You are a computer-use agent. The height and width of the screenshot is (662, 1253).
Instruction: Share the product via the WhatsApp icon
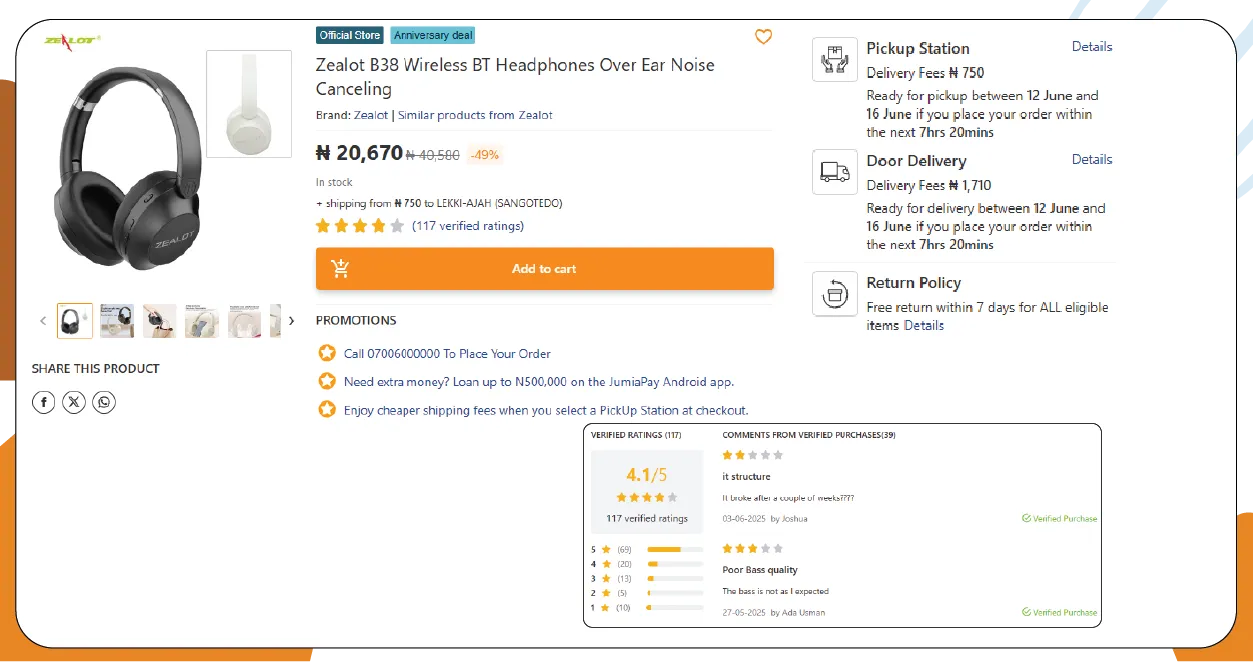point(104,401)
